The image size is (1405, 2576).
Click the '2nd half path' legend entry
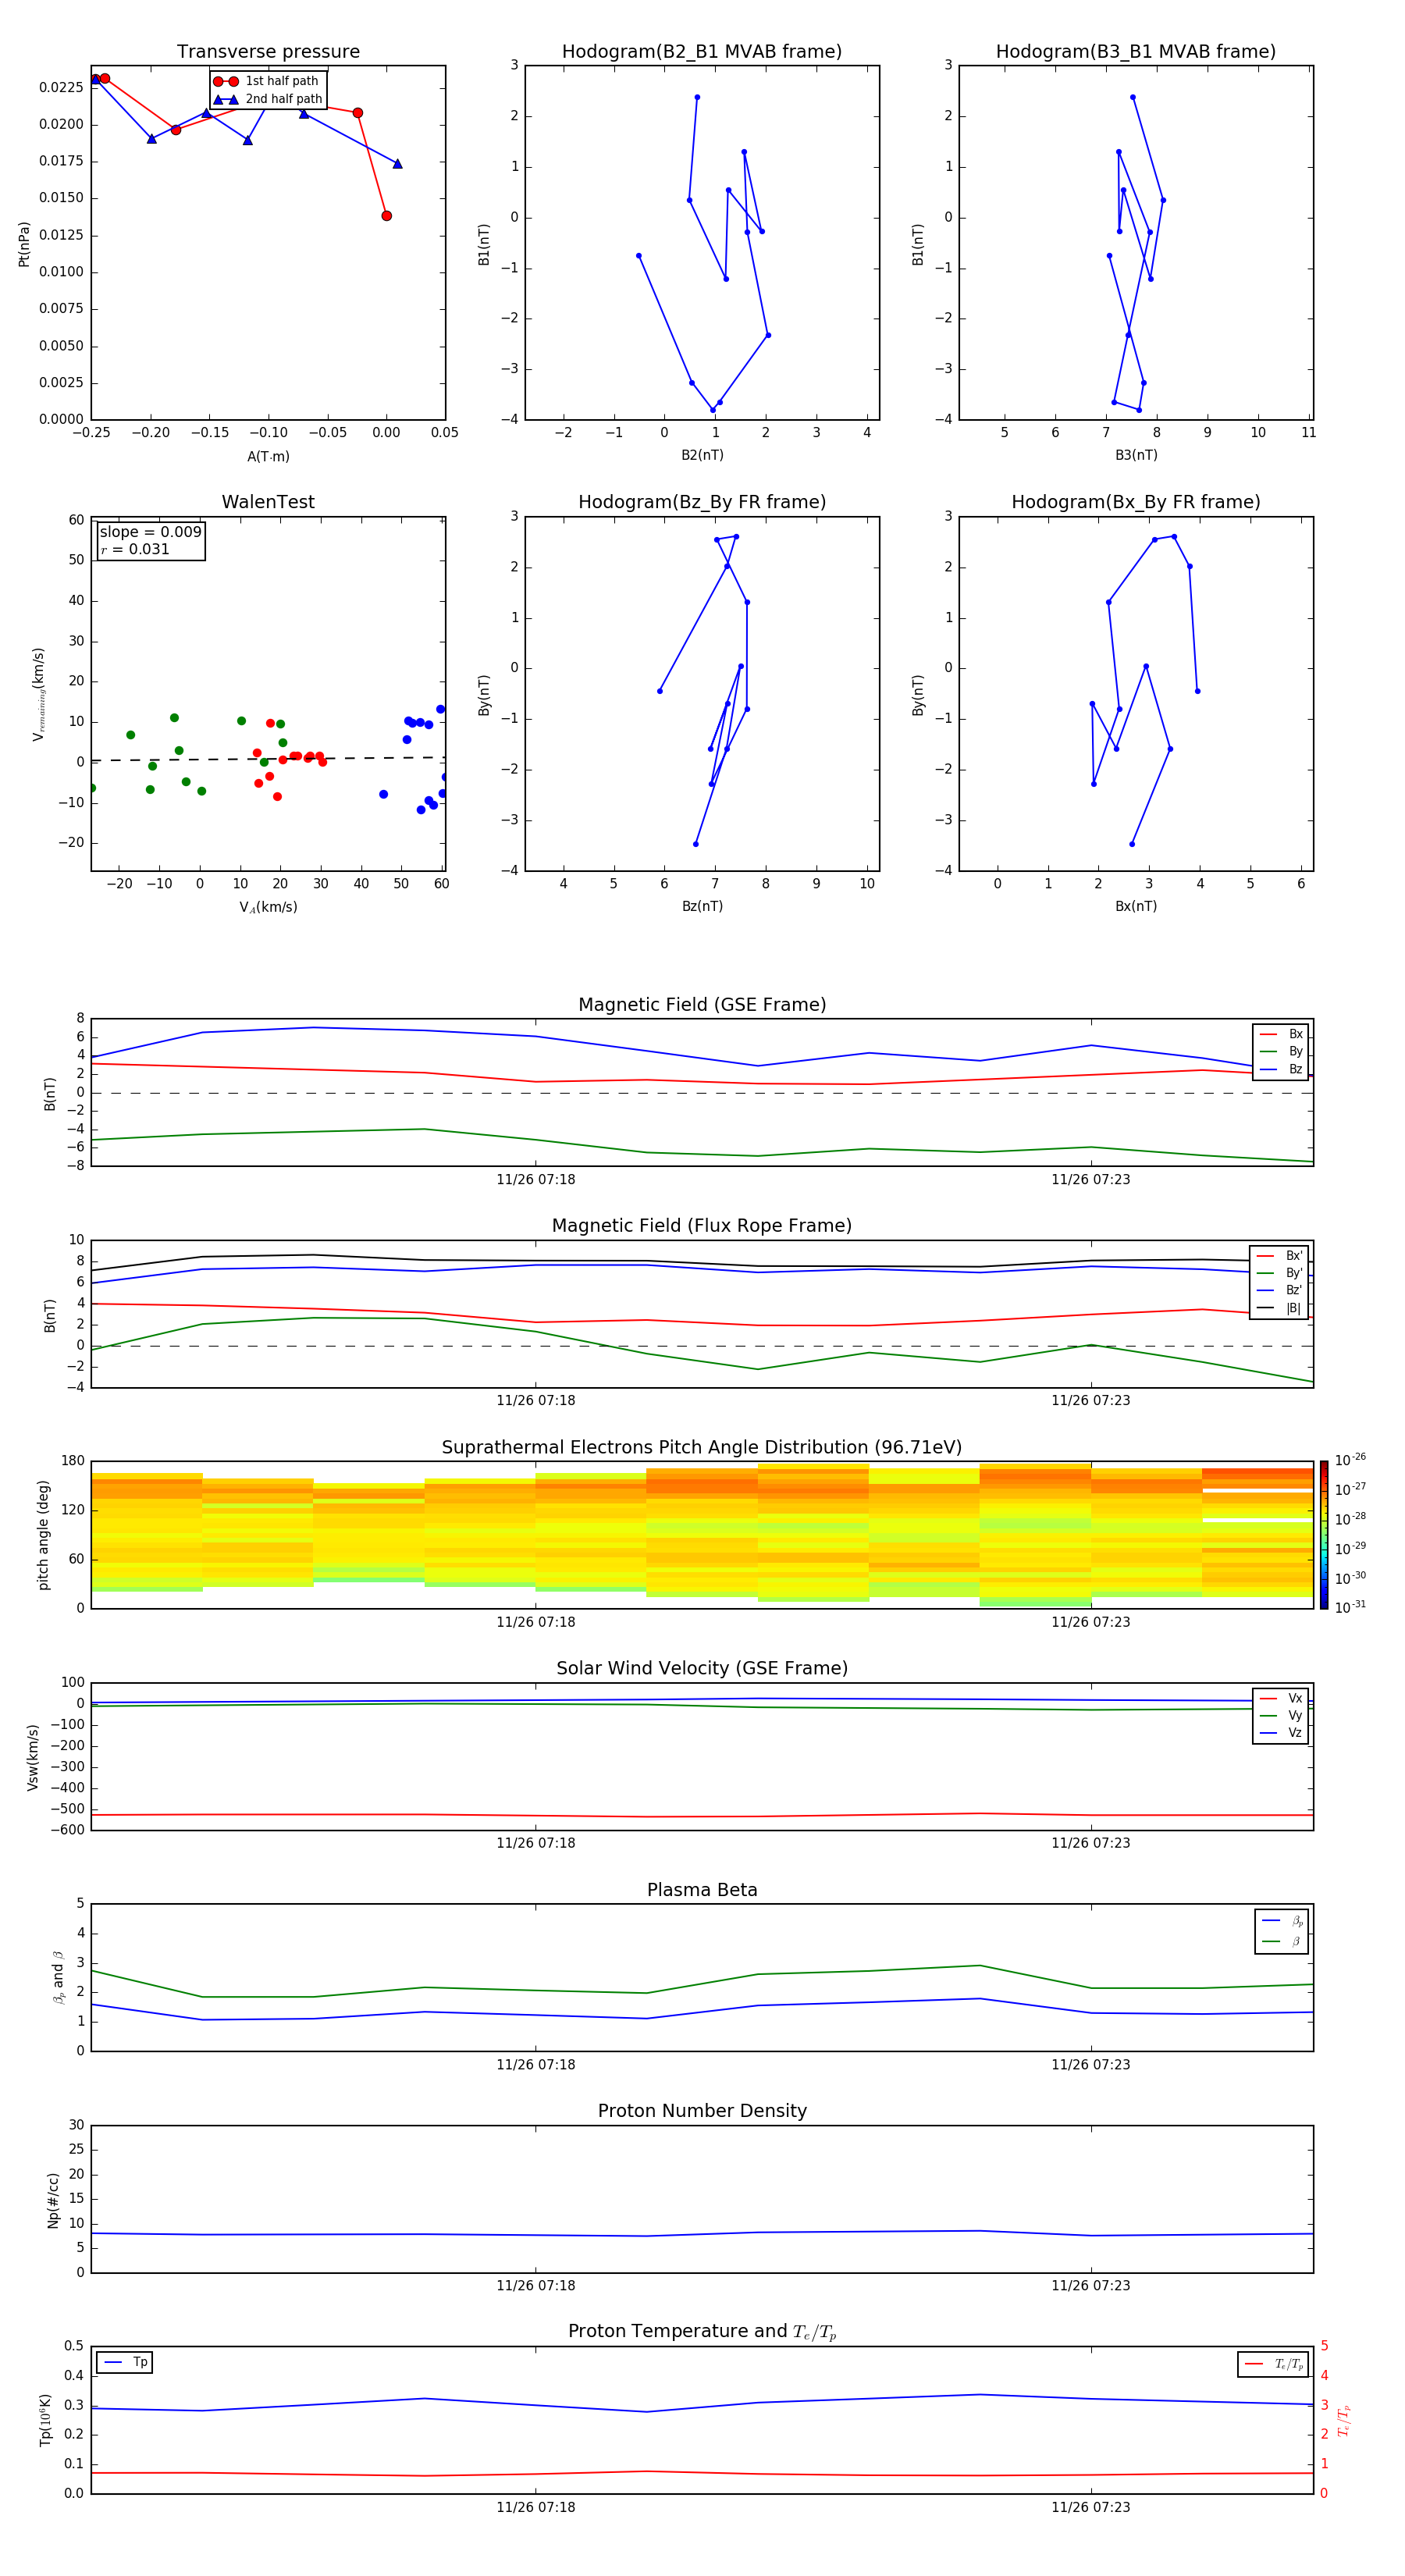[x=269, y=99]
